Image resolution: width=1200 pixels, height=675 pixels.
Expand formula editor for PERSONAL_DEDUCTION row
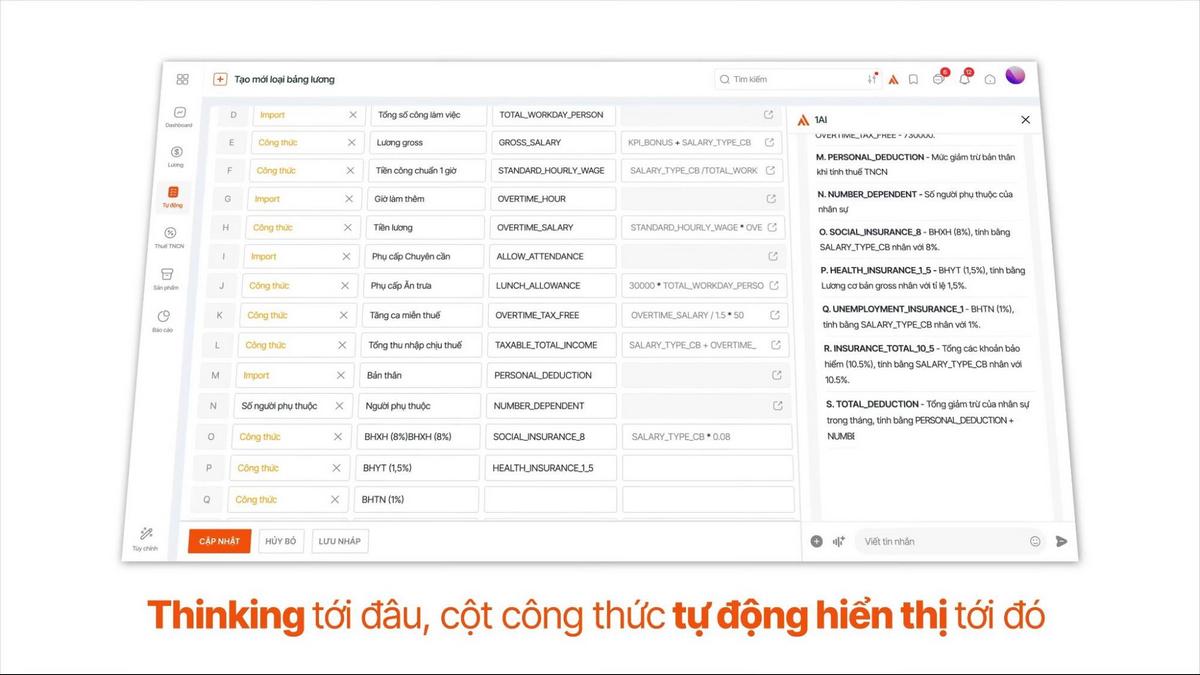(777, 375)
